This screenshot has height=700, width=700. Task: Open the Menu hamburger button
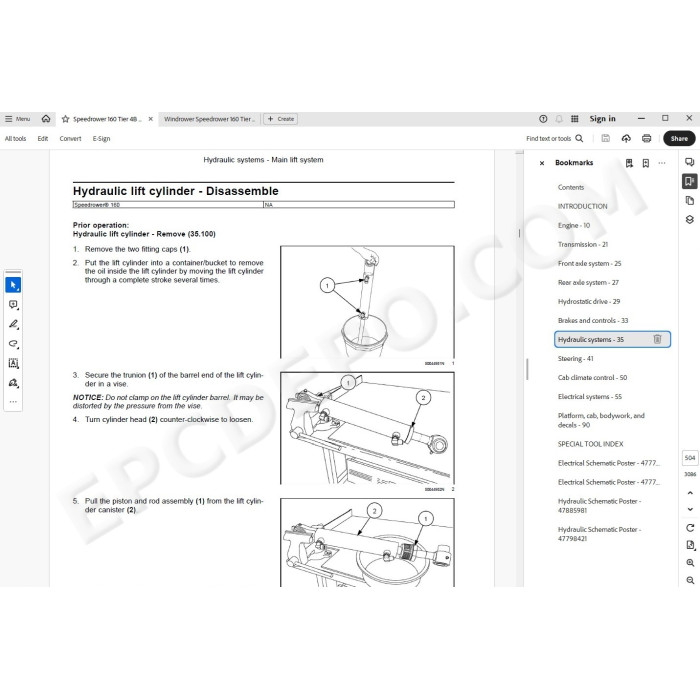coord(17,119)
